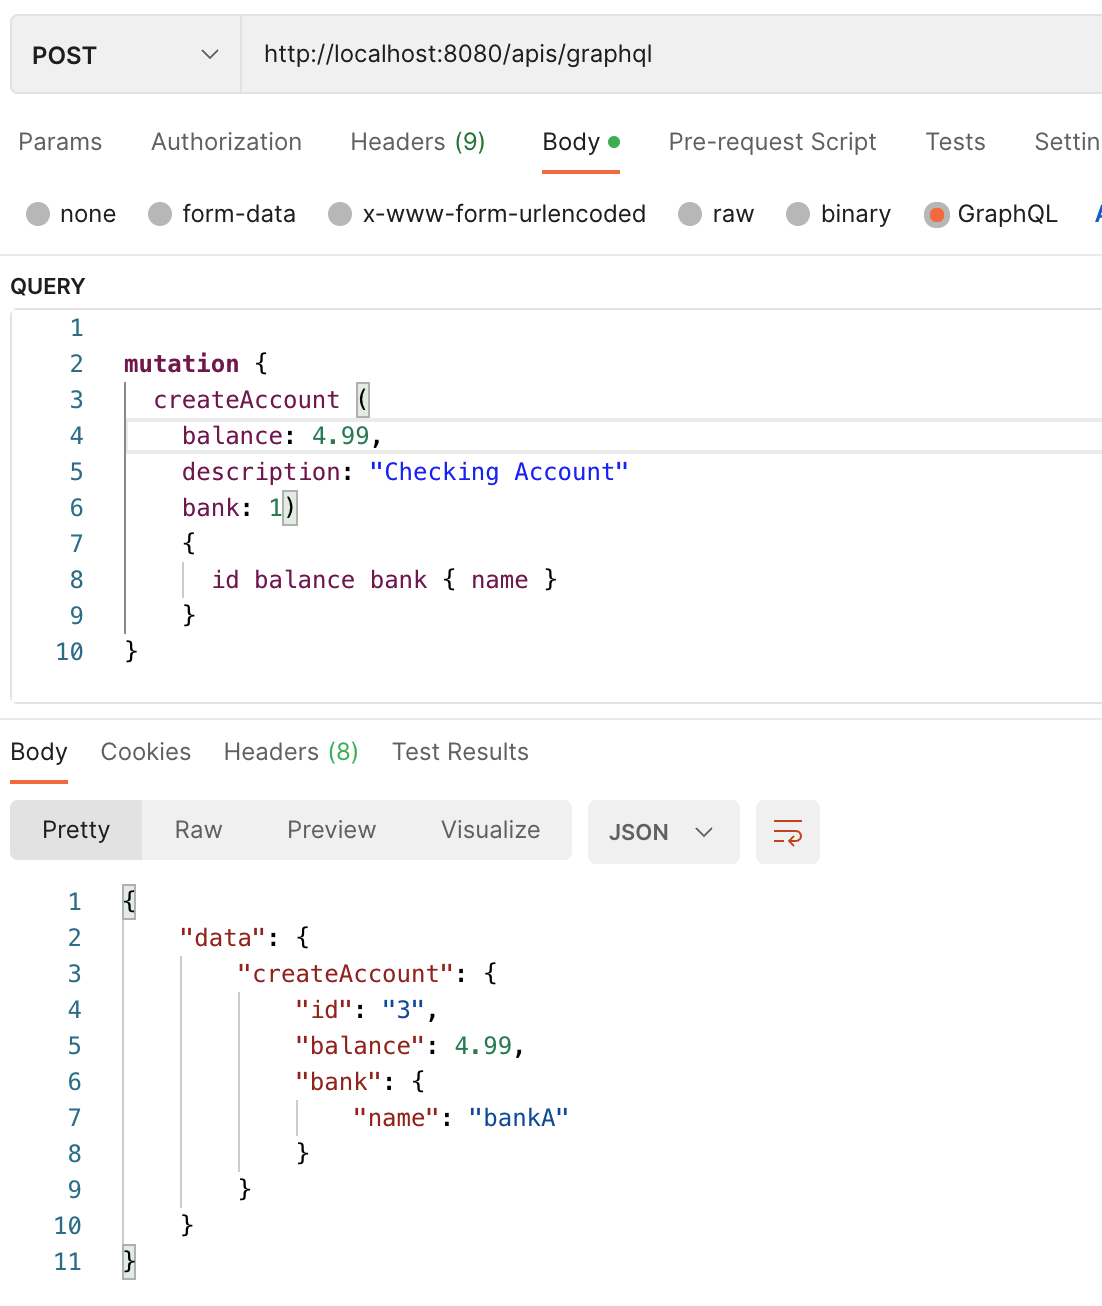Screen dimensions: 1102x1306
Task: Open the JSON response format dropdown
Action: coord(663,831)
